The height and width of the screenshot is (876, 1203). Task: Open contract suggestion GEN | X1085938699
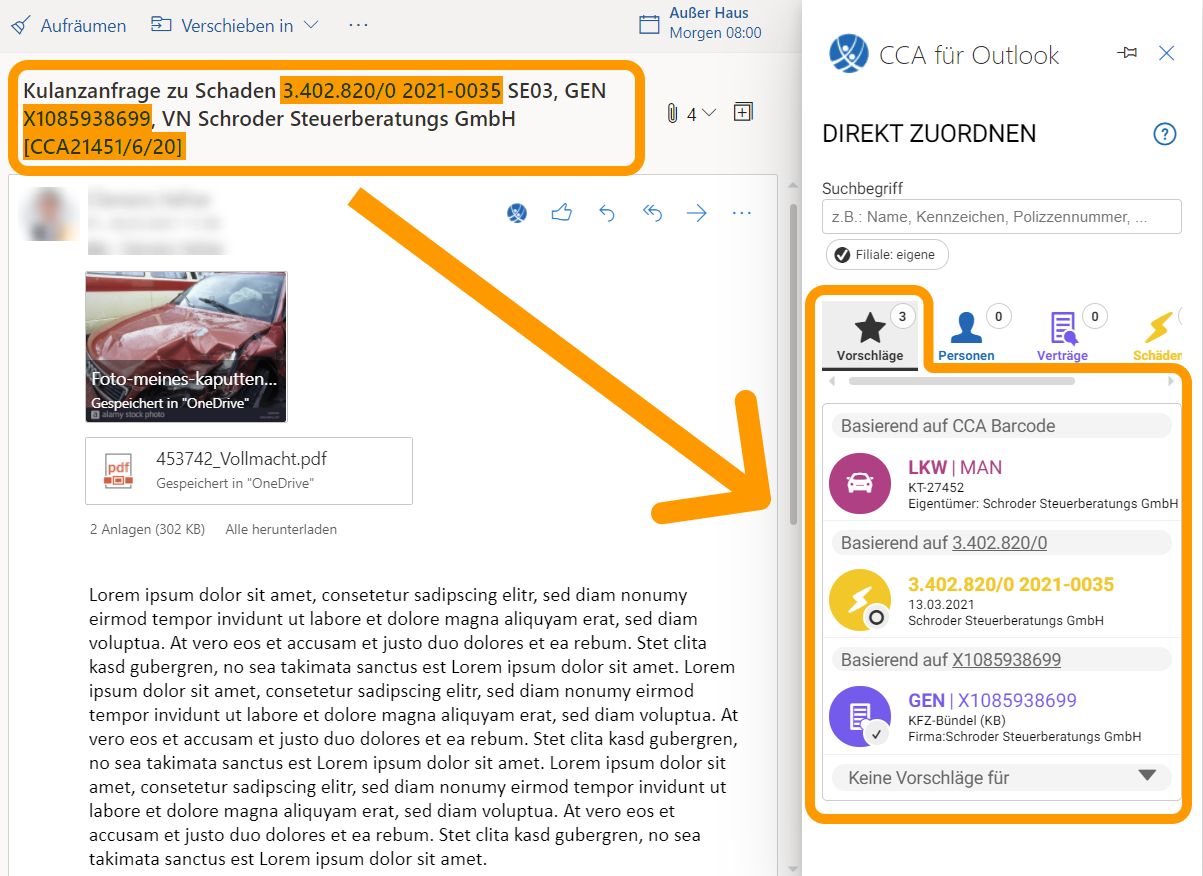tap(992, 700)
